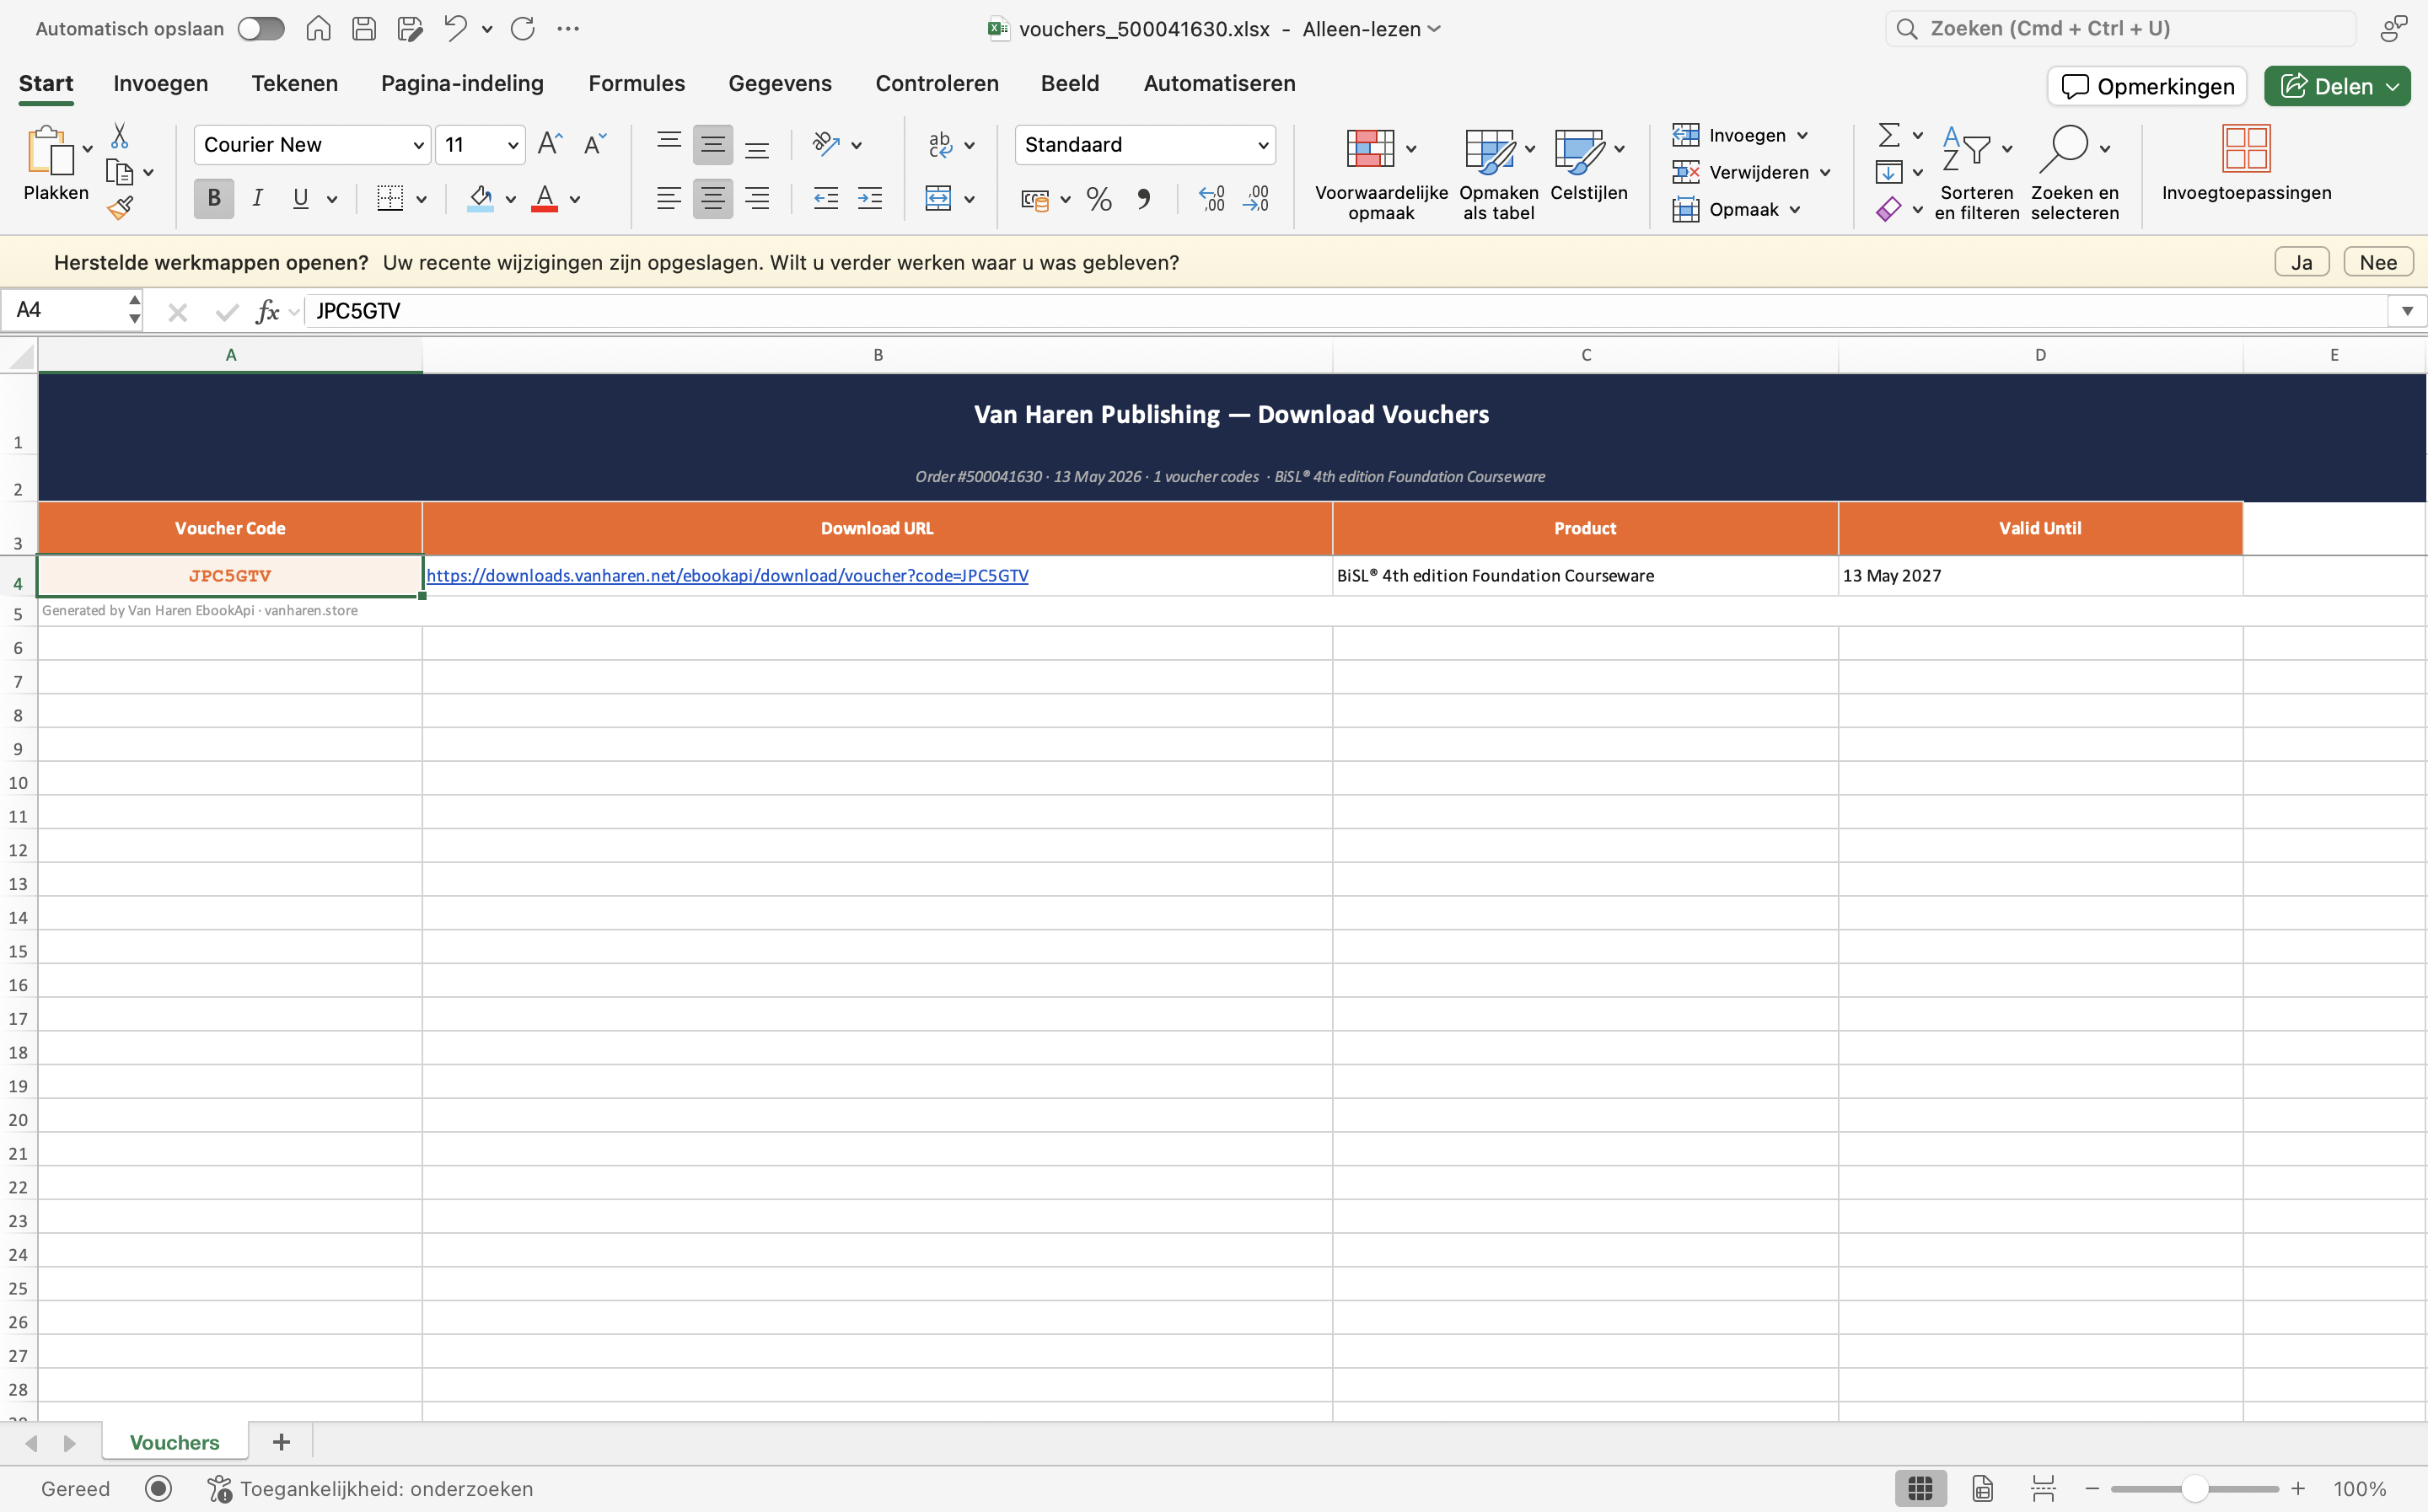
Task: Decrease indent of cell content
Action: click(x=826, y=199)
